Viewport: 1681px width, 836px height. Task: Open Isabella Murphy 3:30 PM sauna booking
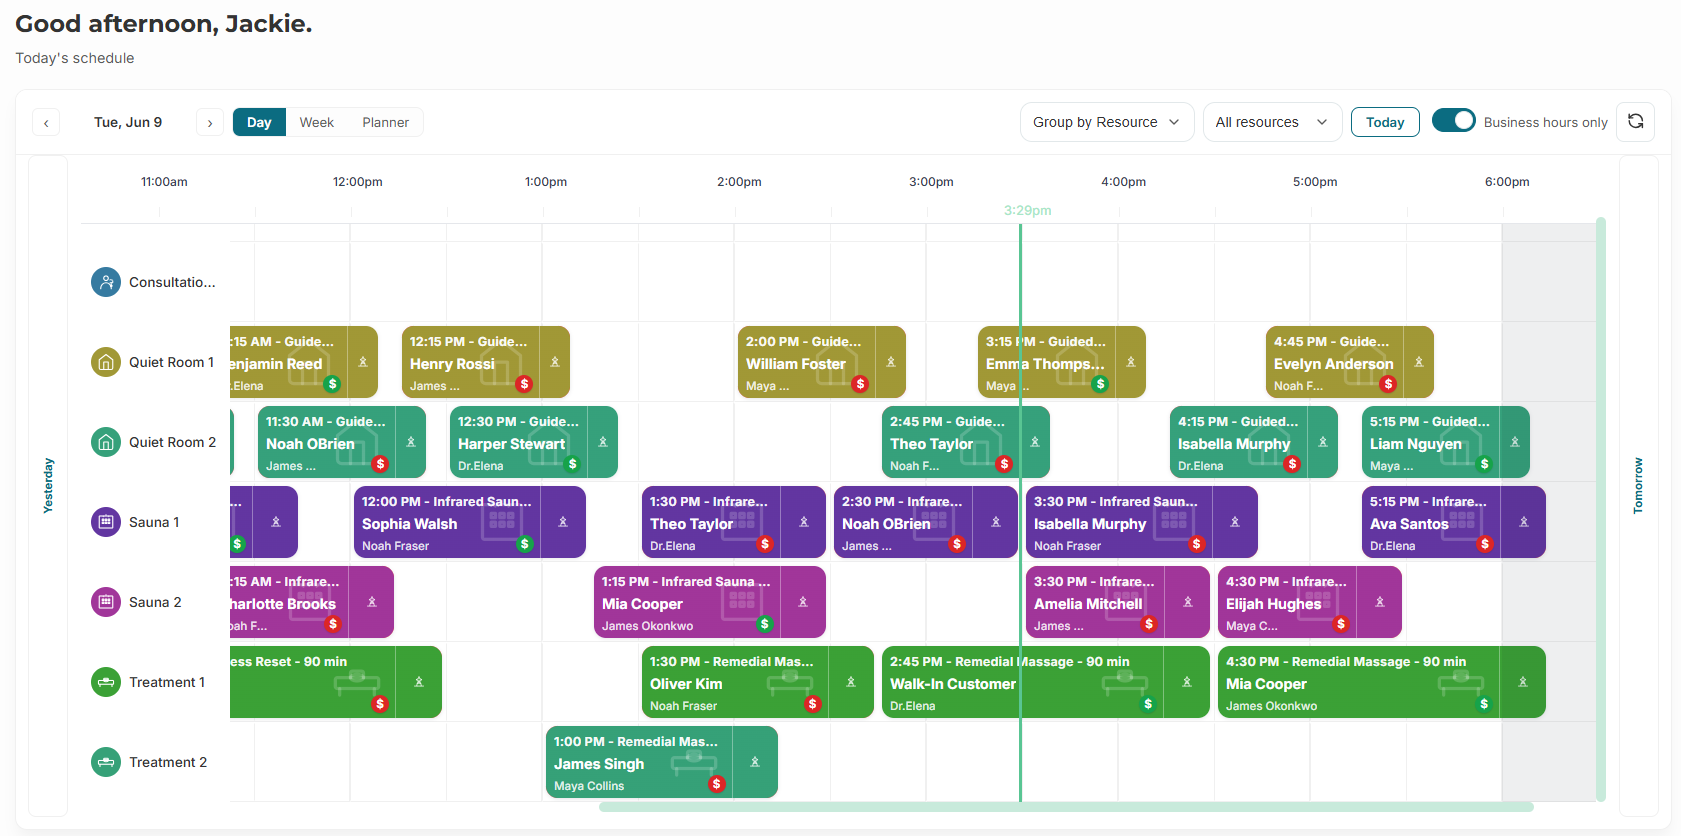(x=1141, y=522)
